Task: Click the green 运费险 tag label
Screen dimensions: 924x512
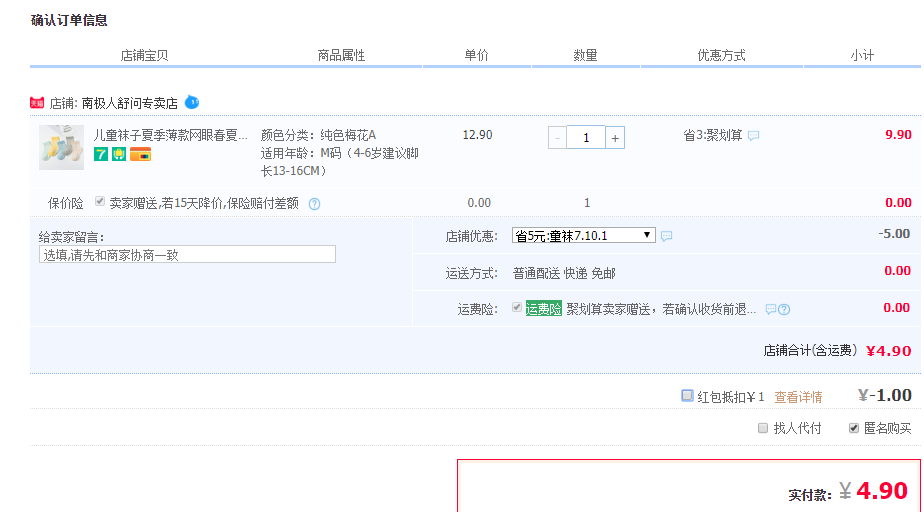Action: [x=543, y=309]
